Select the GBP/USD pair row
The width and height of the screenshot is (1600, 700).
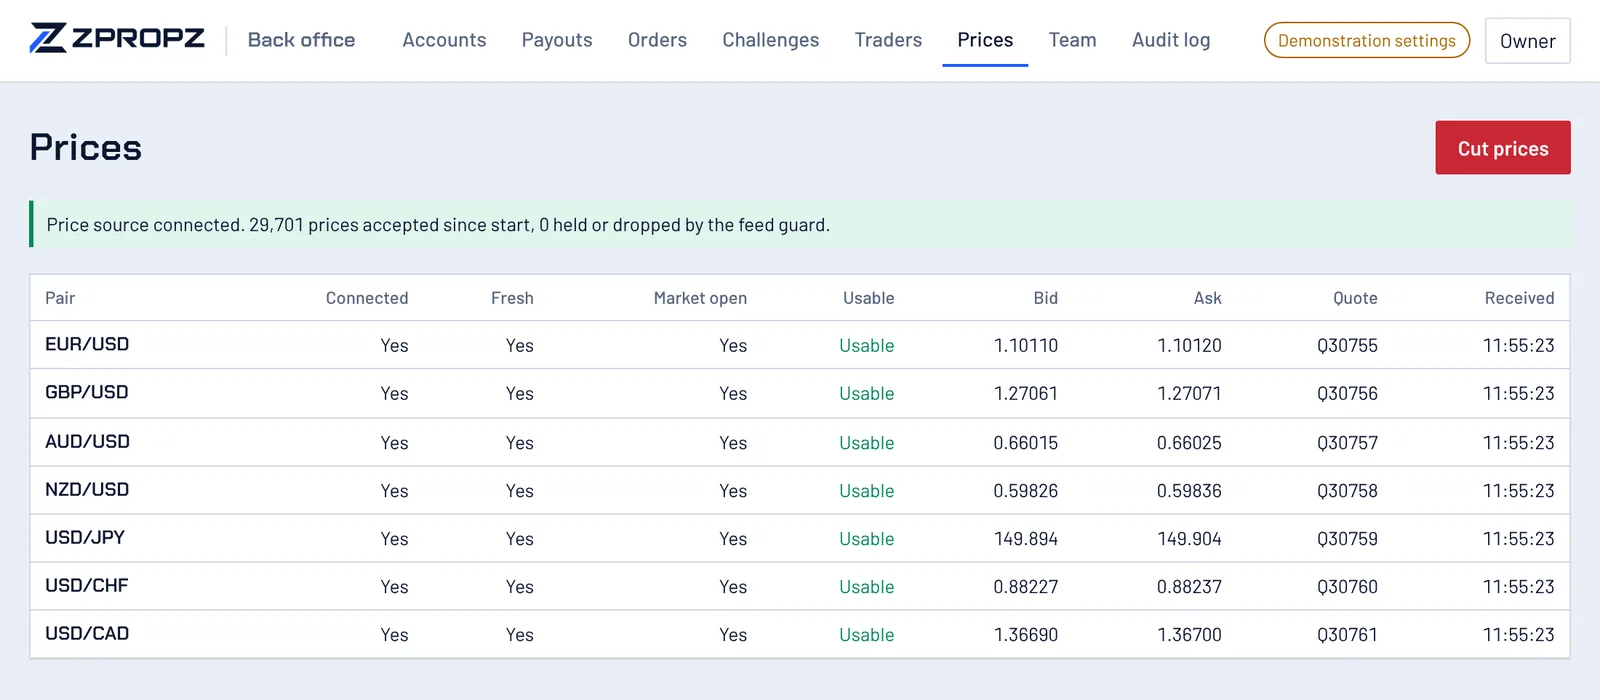[800, 393]
